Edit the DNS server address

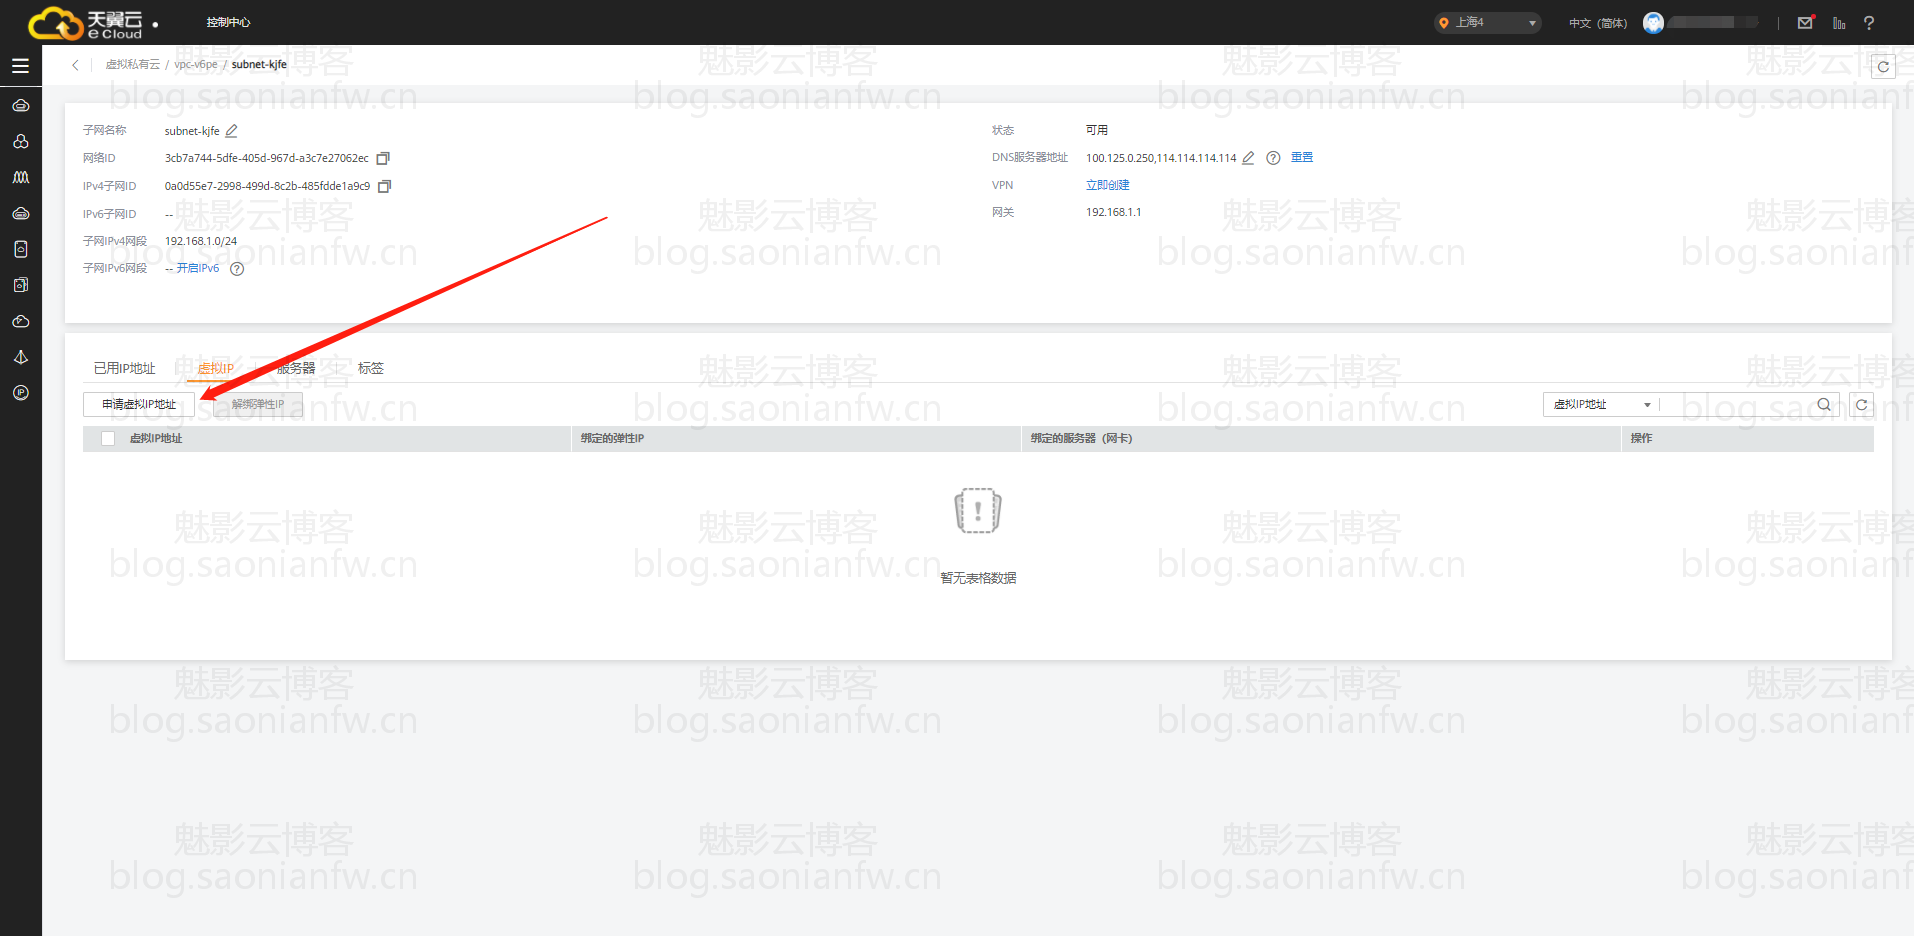1248,158
